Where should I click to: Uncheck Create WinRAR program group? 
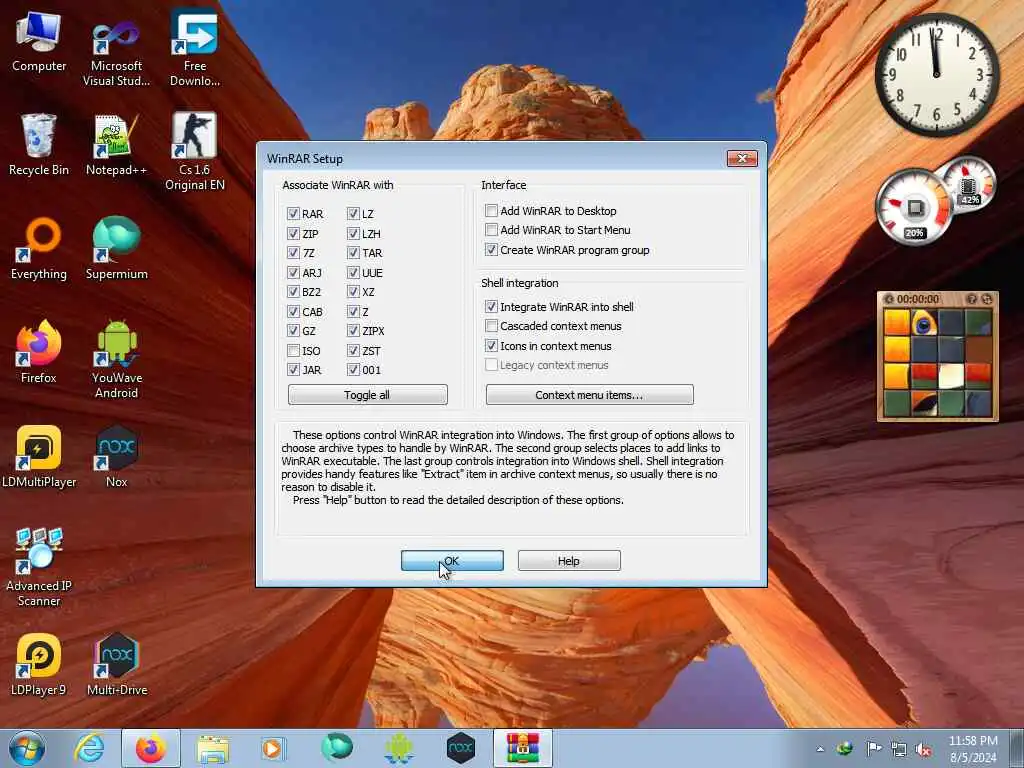[x=491, y=249]
